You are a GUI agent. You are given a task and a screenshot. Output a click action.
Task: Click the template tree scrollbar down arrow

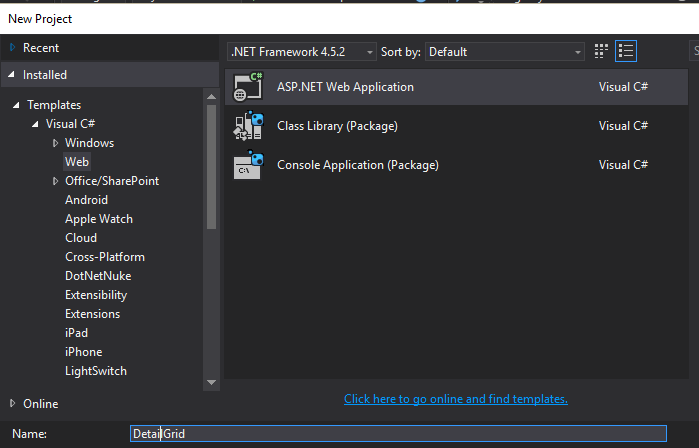211,381
